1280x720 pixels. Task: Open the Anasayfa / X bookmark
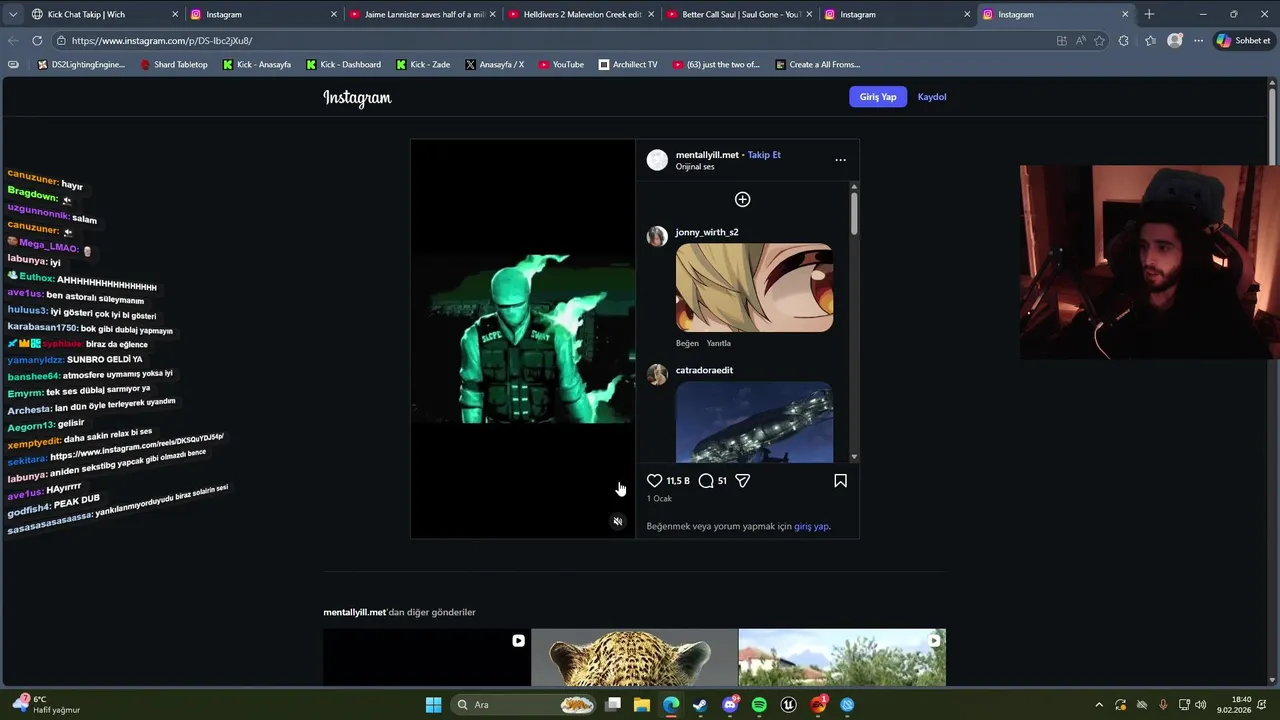click(495, 64)
